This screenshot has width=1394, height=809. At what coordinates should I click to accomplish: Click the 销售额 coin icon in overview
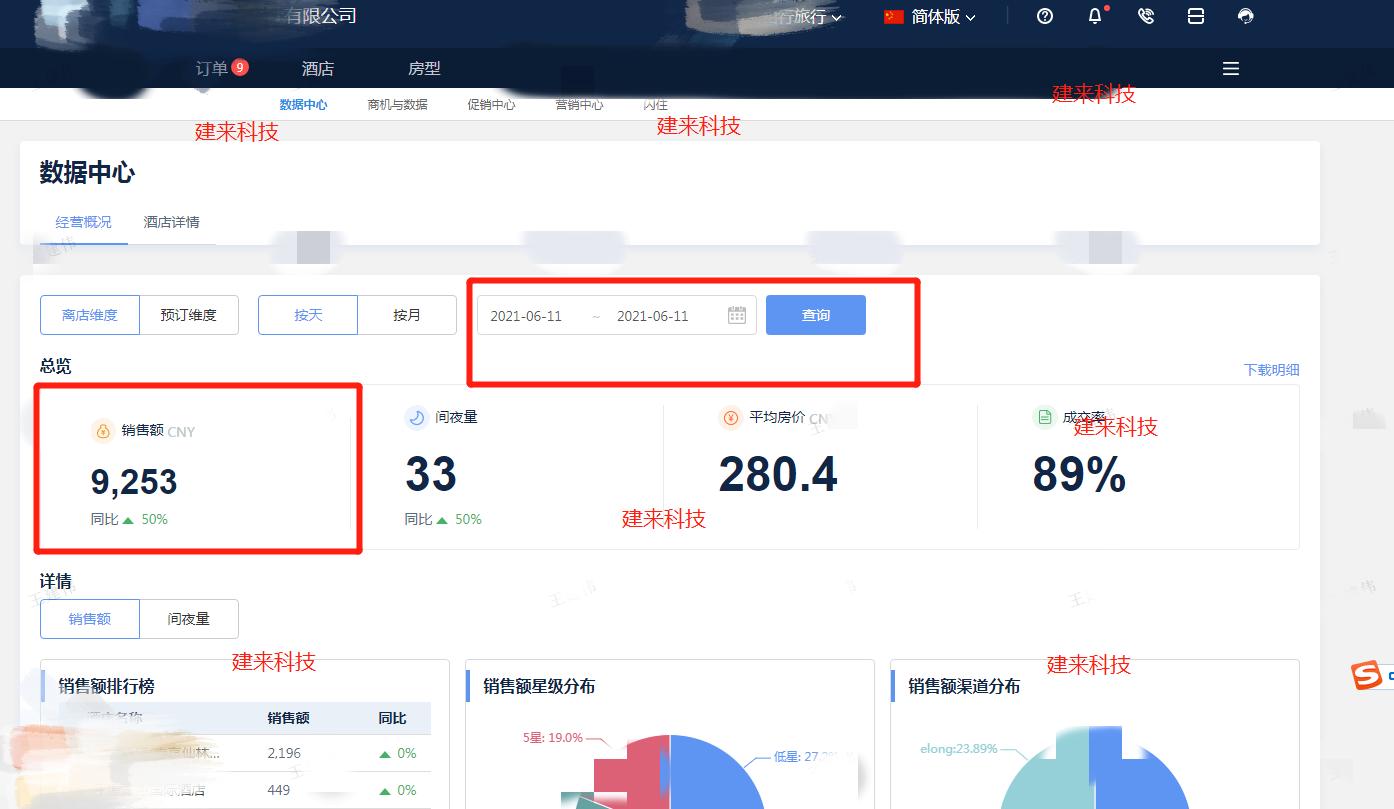tap(101, 431)
